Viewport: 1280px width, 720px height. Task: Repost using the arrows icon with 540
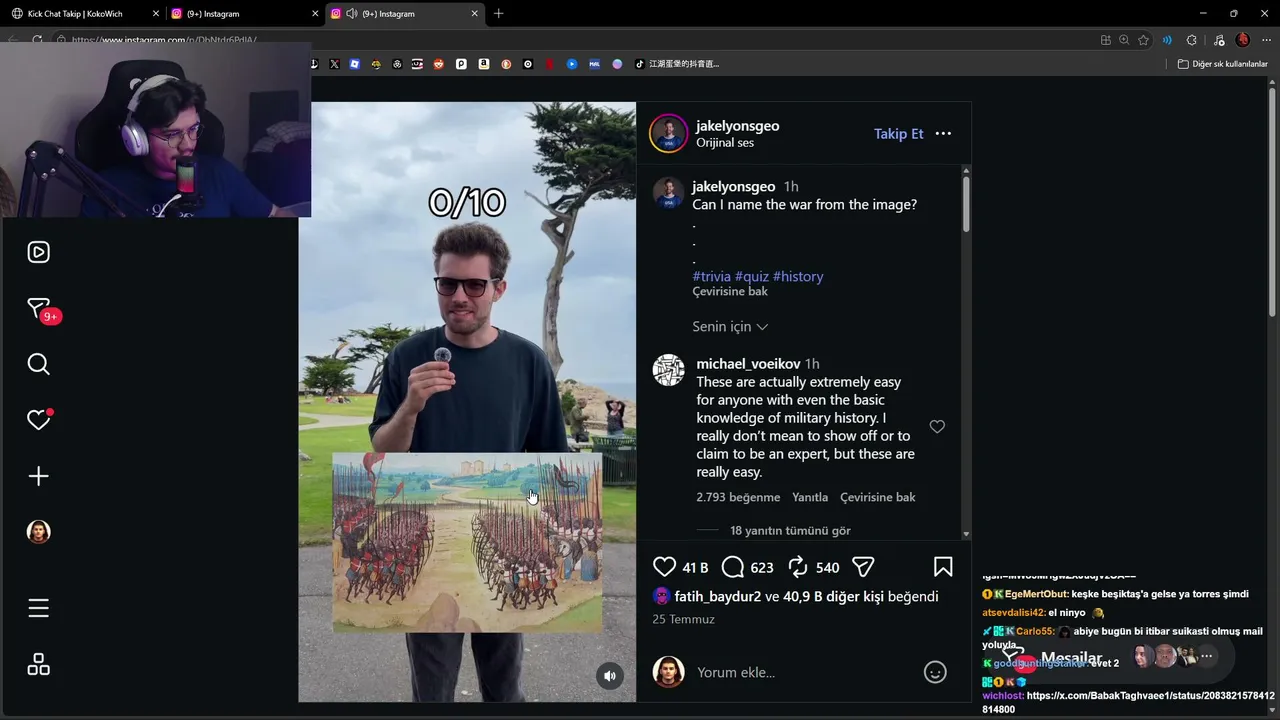[x=798, y=567]
